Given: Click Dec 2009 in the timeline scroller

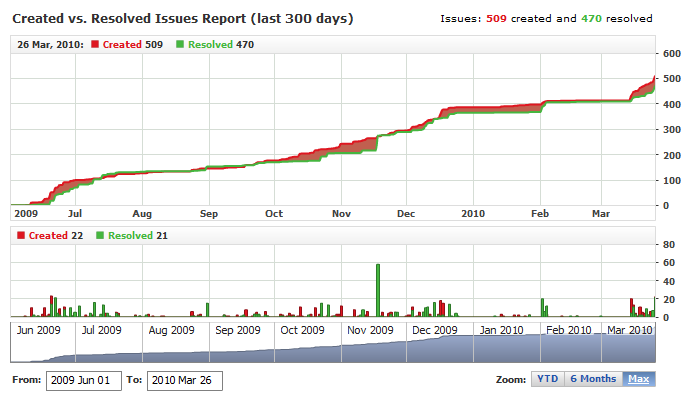Looking at the screenshot, I should (x=434, y=330).
